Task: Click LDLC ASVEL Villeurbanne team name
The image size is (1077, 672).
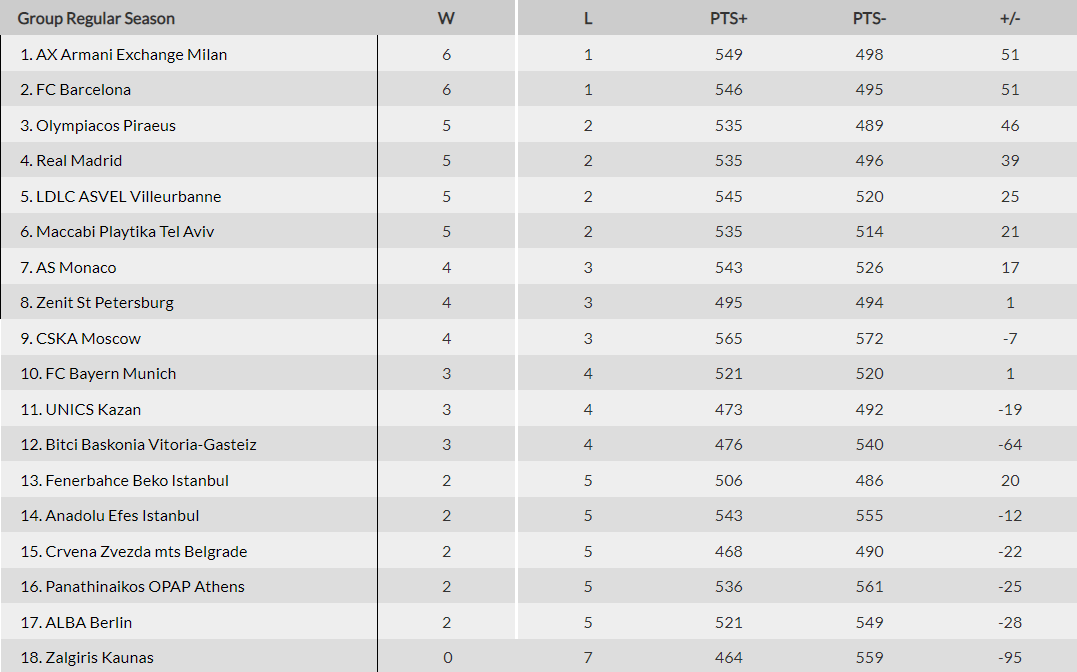Action: (x=128, y=196)
